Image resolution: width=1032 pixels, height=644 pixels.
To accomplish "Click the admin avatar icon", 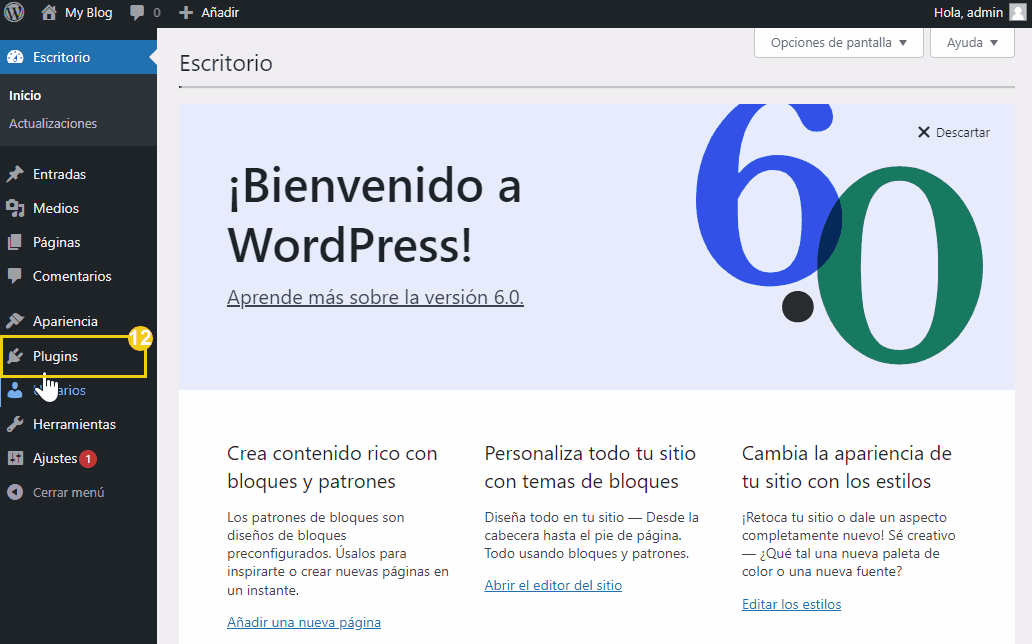I will tap(1018, 13).
